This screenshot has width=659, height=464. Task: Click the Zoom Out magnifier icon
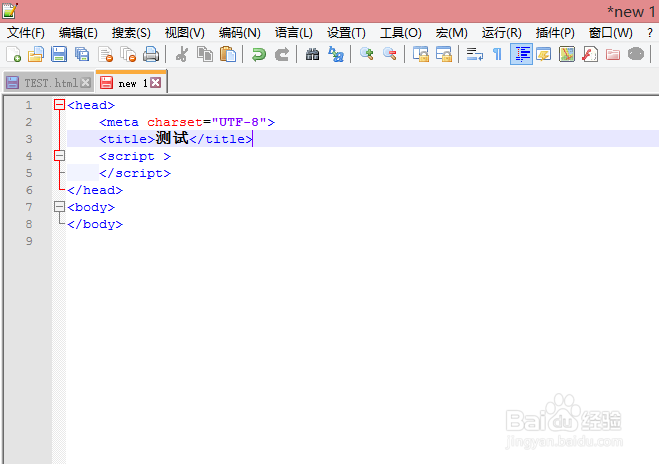tap(390, 54)
